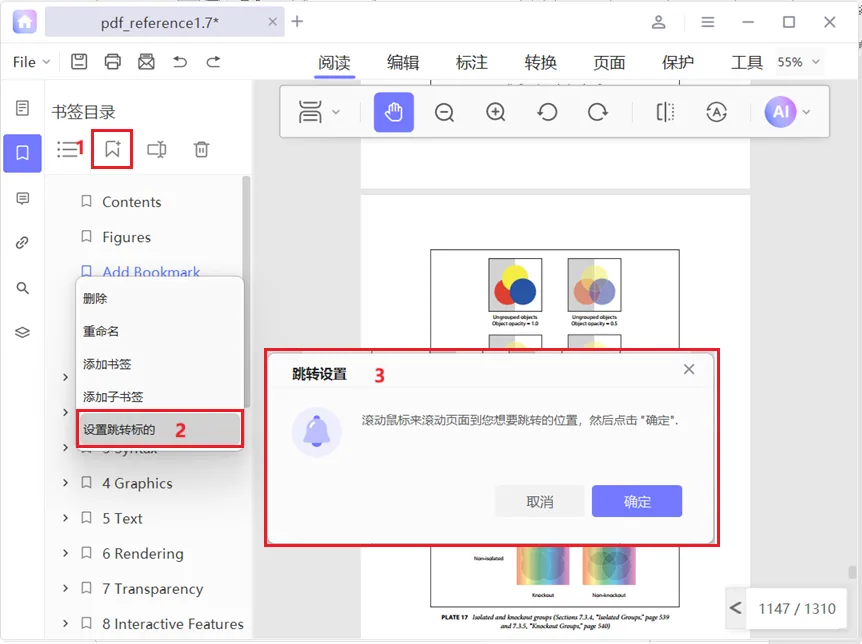Zoom in with the plus magnifier
Screen dimensions: 862x644
point(495,112)
